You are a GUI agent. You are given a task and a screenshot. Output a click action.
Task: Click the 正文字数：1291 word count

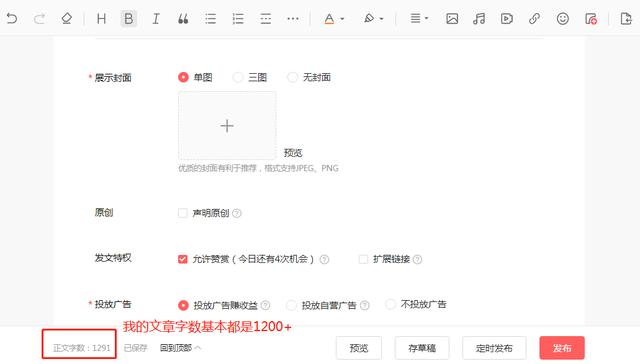(x=82, y=348)
